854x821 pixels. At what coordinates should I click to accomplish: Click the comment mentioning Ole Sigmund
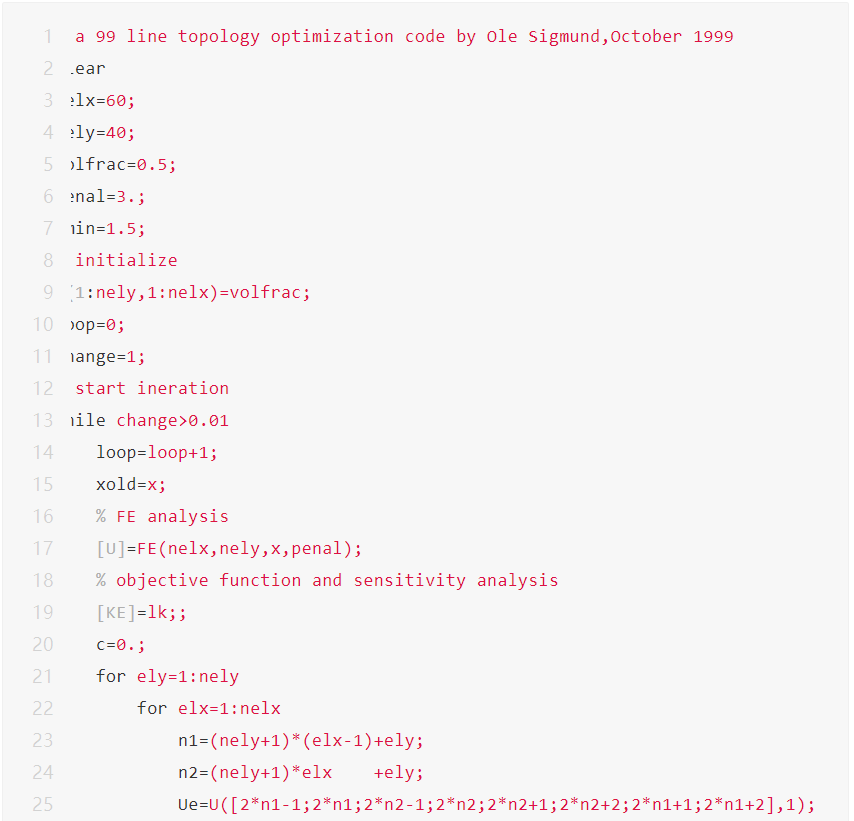coord(404,37)
